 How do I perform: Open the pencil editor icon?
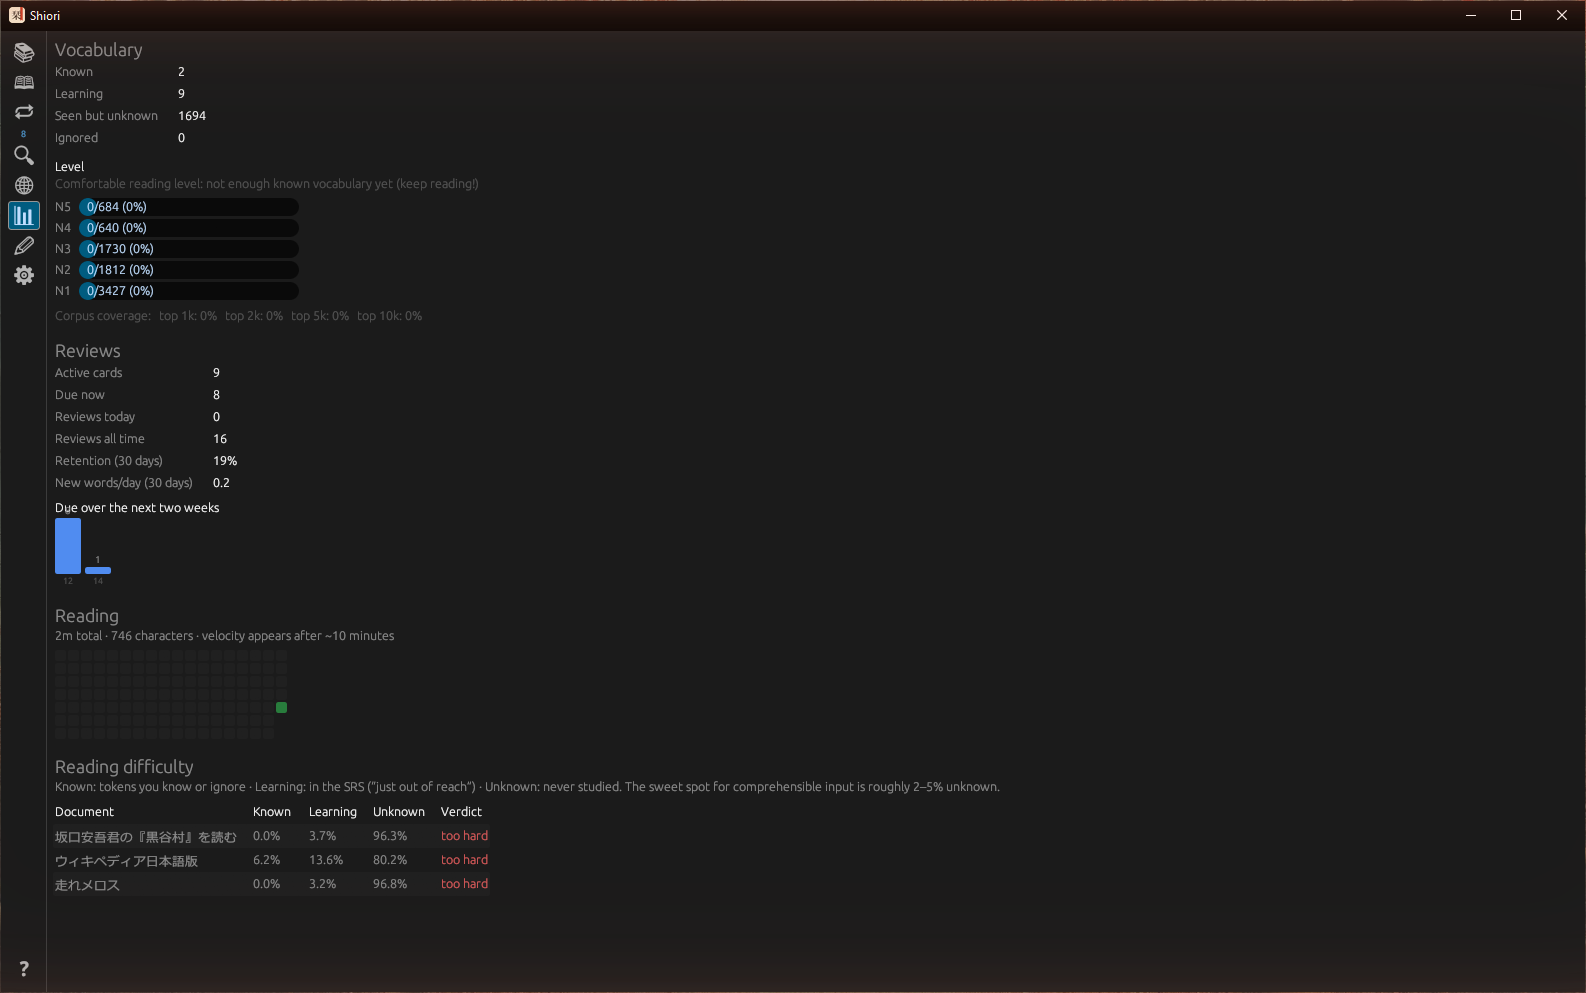coord(24,245)
